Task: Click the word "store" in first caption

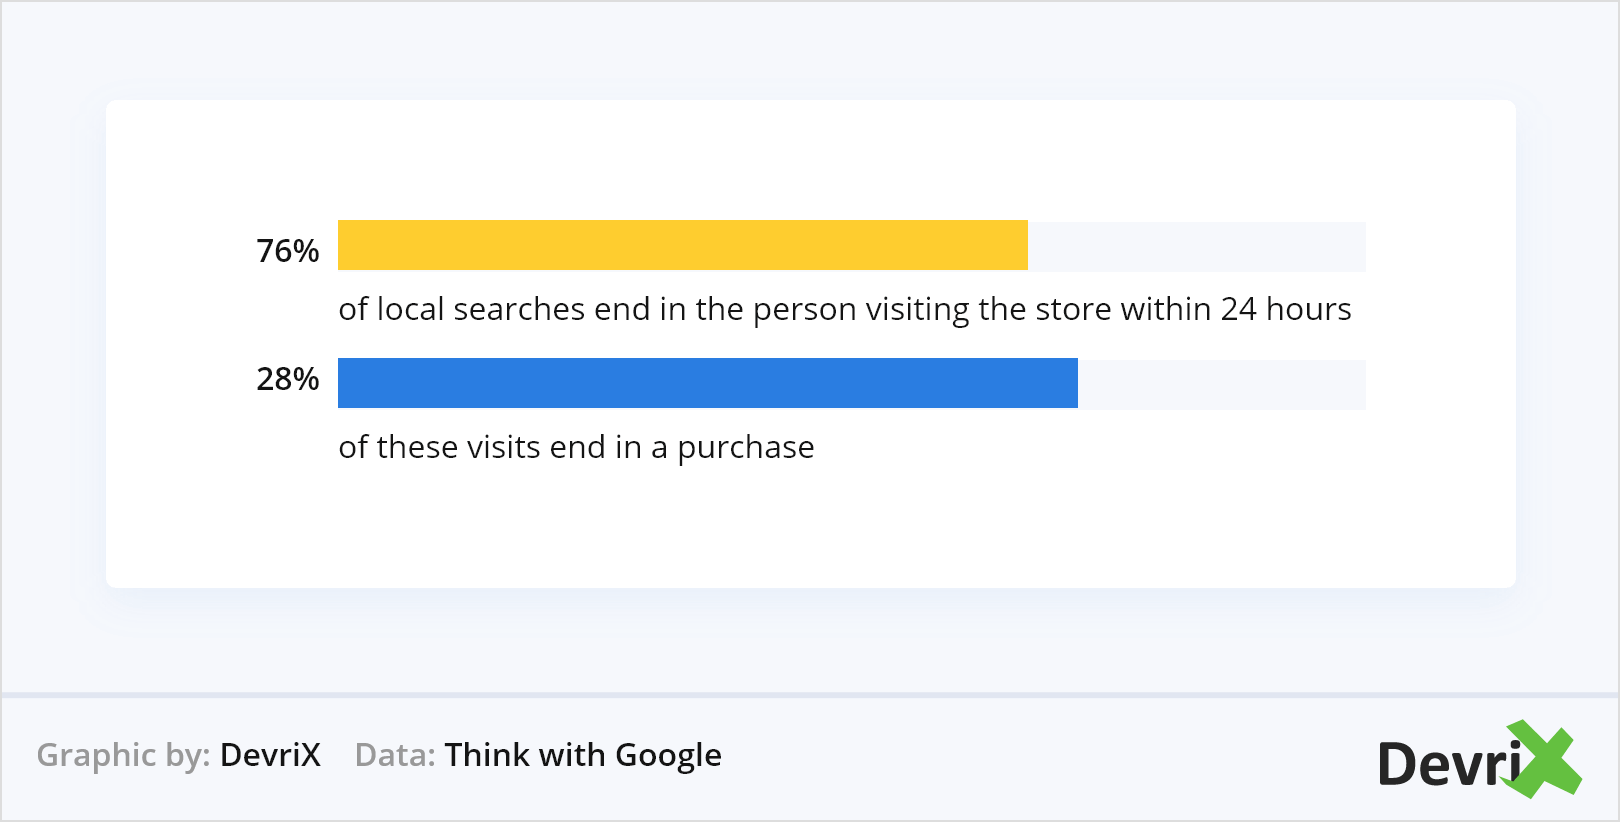Action: pyautogui.click(x=1073, y=309)
